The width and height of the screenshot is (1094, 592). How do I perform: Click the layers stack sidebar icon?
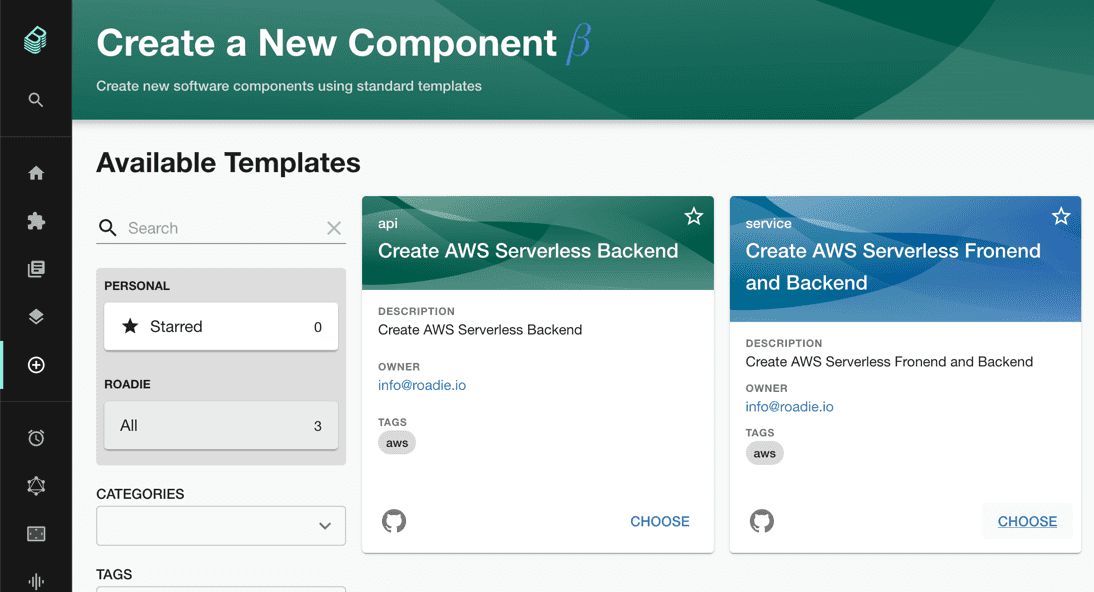tap(36, 317)
